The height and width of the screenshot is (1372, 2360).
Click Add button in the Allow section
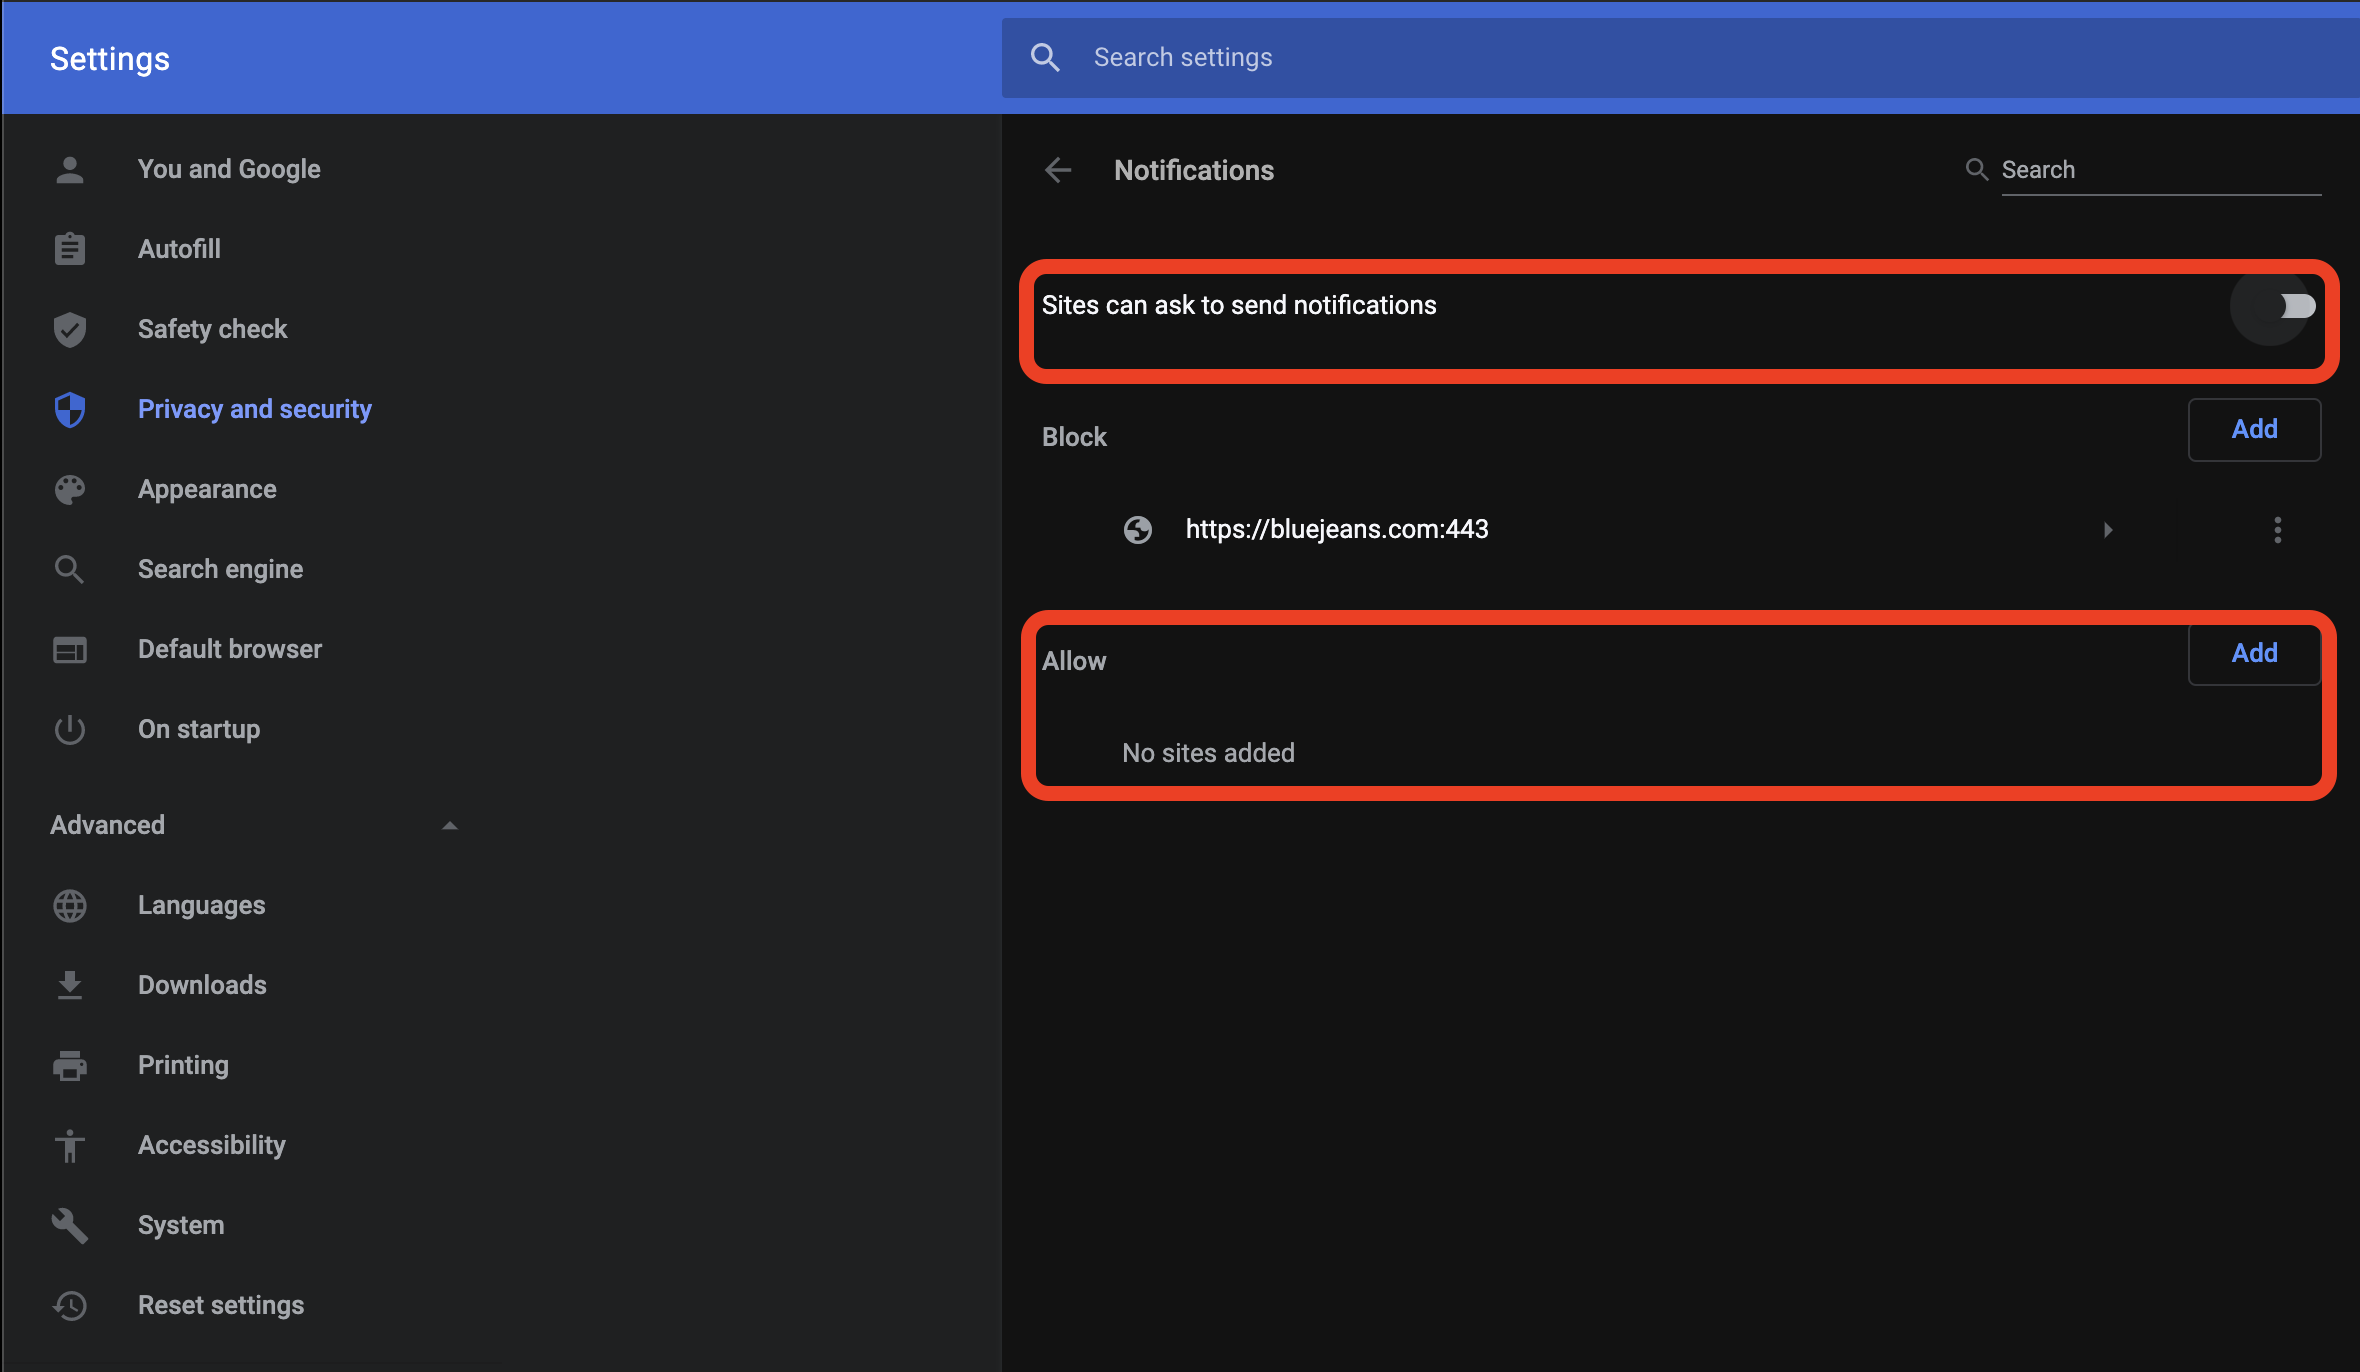point(2255,653)
